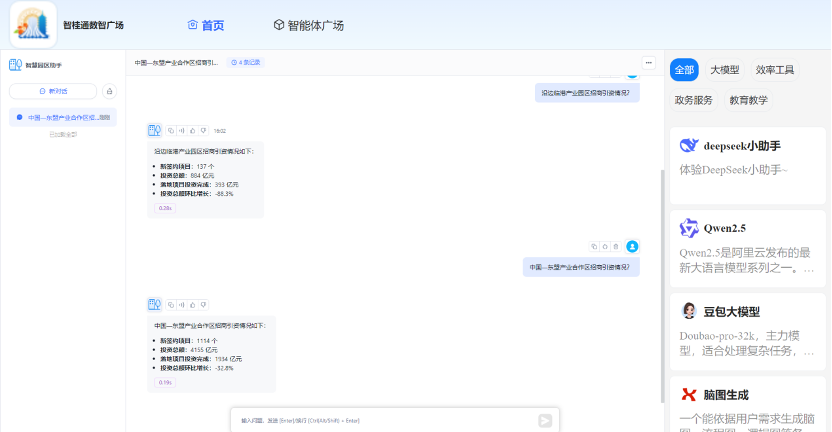832x432 pixels.
Task: Focus the question input box
Action: click(380, 421)
